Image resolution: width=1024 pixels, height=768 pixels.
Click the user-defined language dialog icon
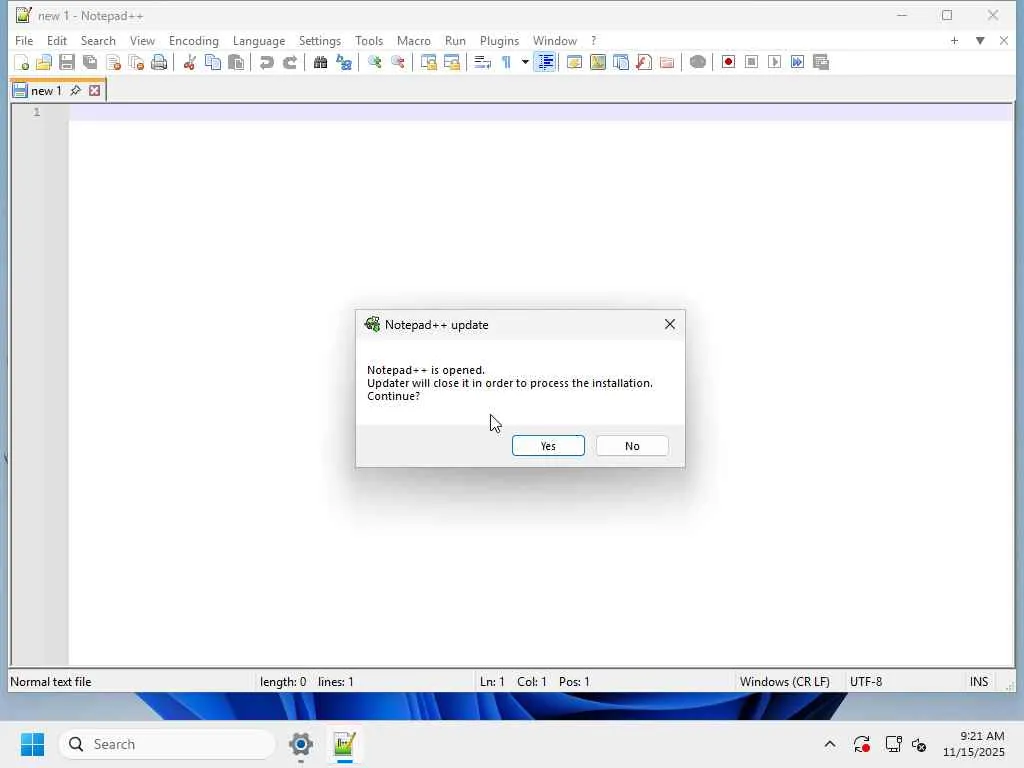pyautogui.click(x=575, y=63)
